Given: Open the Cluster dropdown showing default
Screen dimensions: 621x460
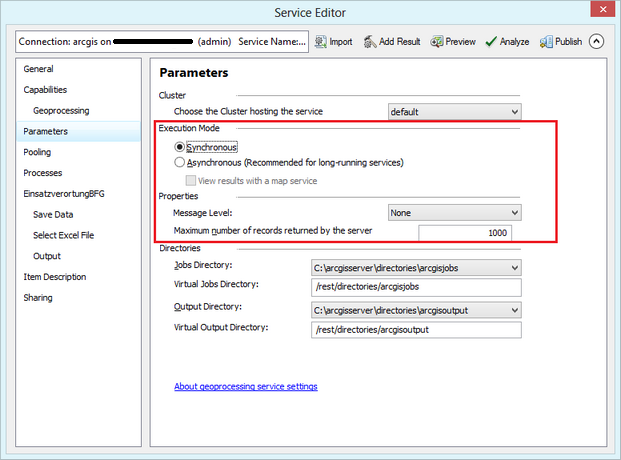Looking at the screenshot, I should (x=455, y=112).
